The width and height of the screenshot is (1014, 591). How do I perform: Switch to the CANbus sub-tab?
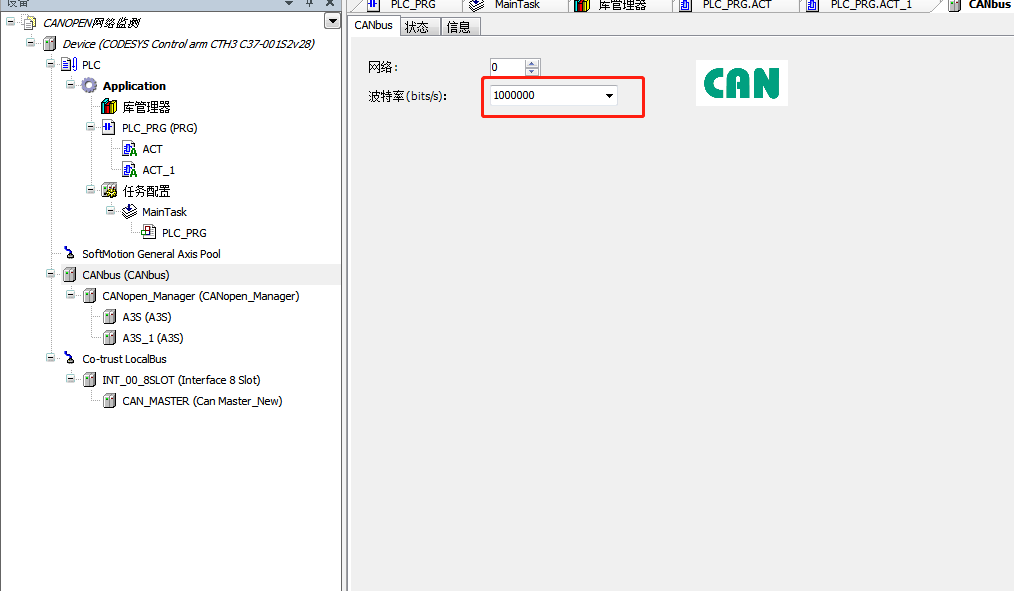coord(374,26)
